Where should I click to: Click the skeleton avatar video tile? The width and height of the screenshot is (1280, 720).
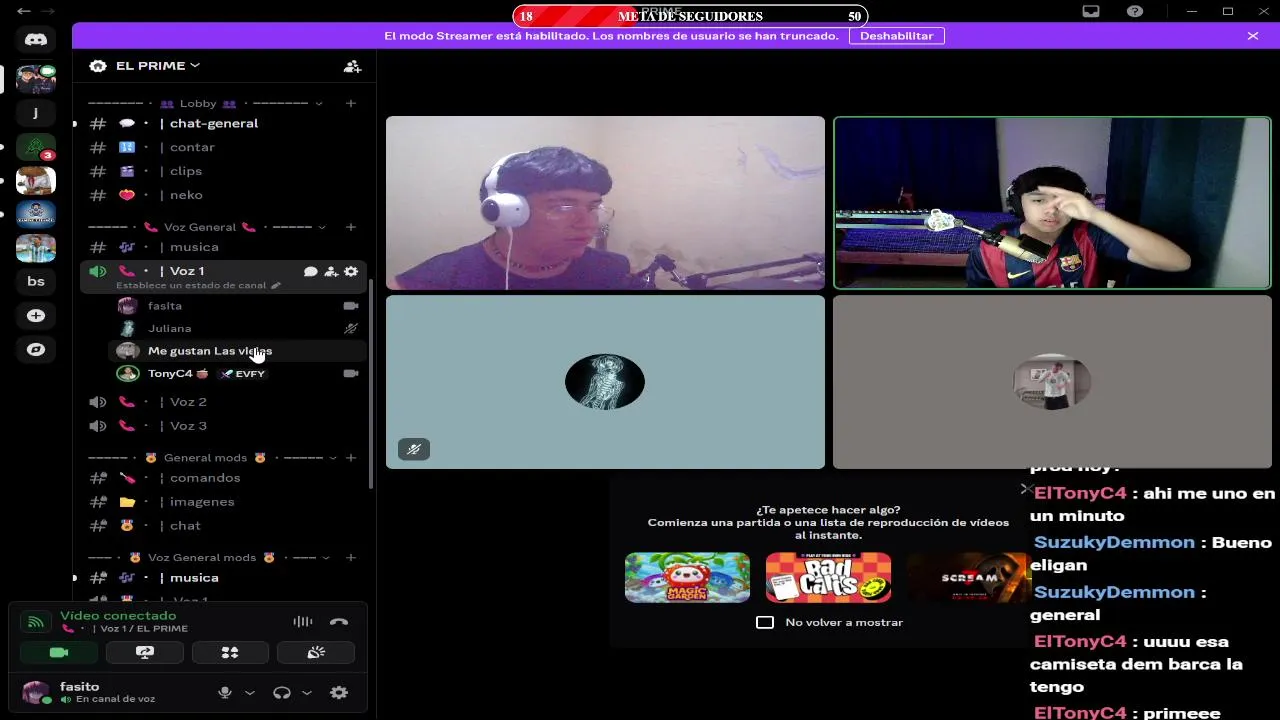coord(605,382)
